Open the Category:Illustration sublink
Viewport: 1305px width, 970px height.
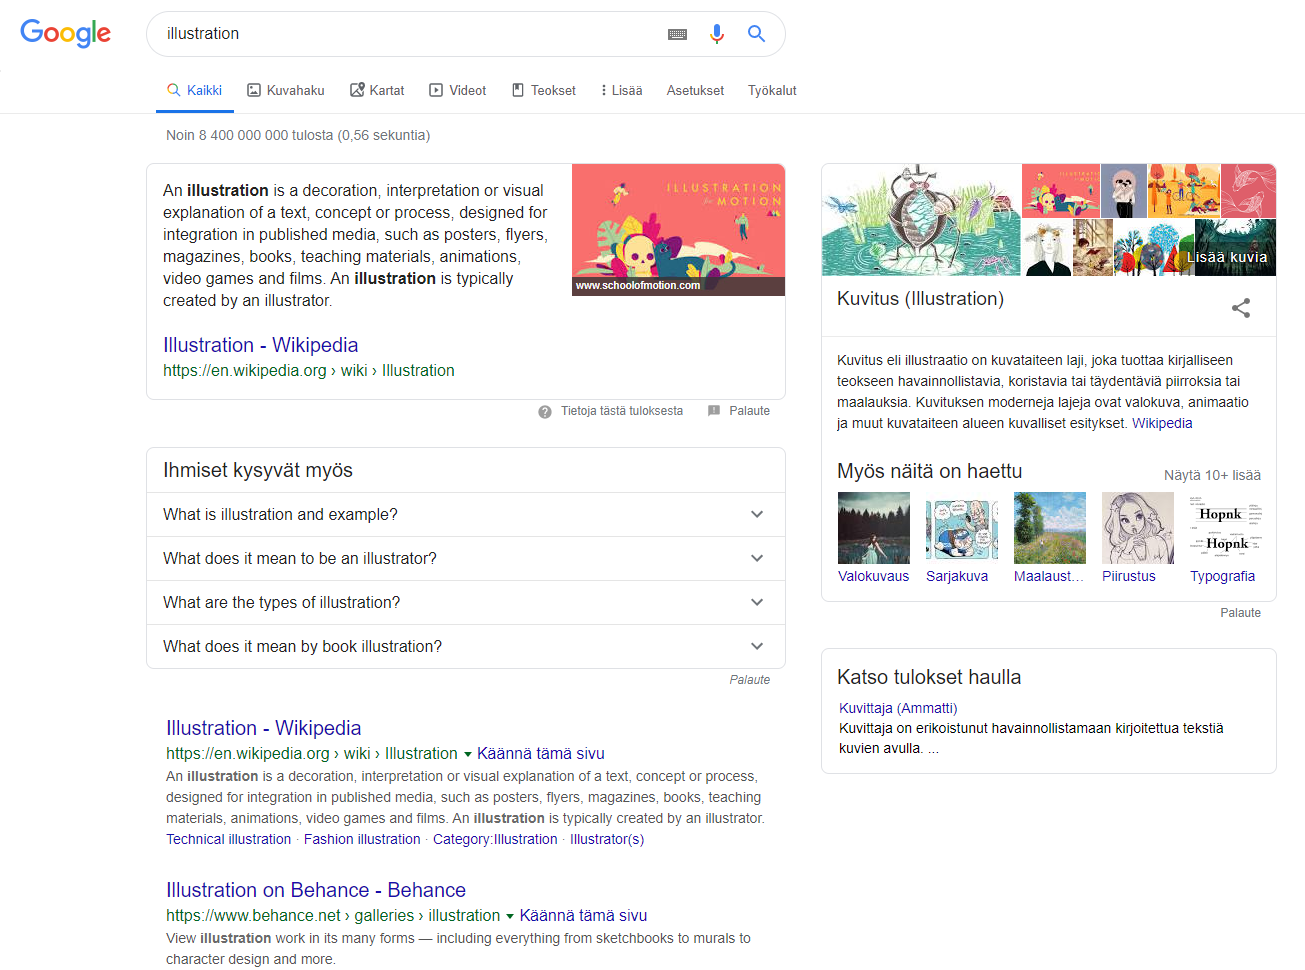click(x=495, y=839)
